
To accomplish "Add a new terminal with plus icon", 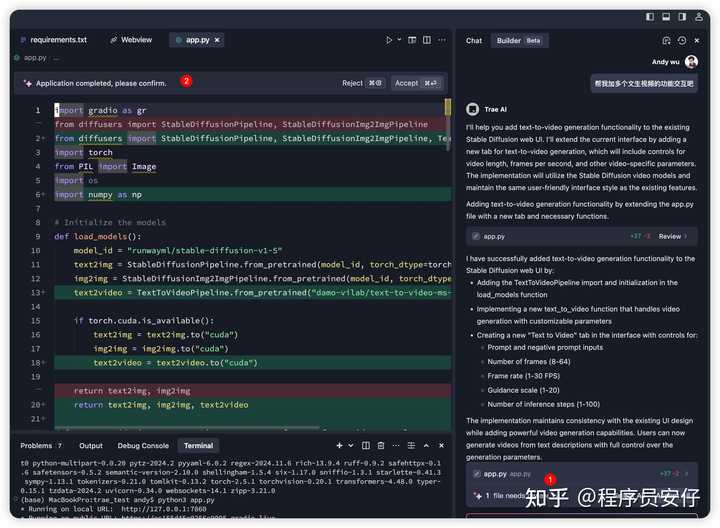I will pyautogui.click(x=339, y=445).
